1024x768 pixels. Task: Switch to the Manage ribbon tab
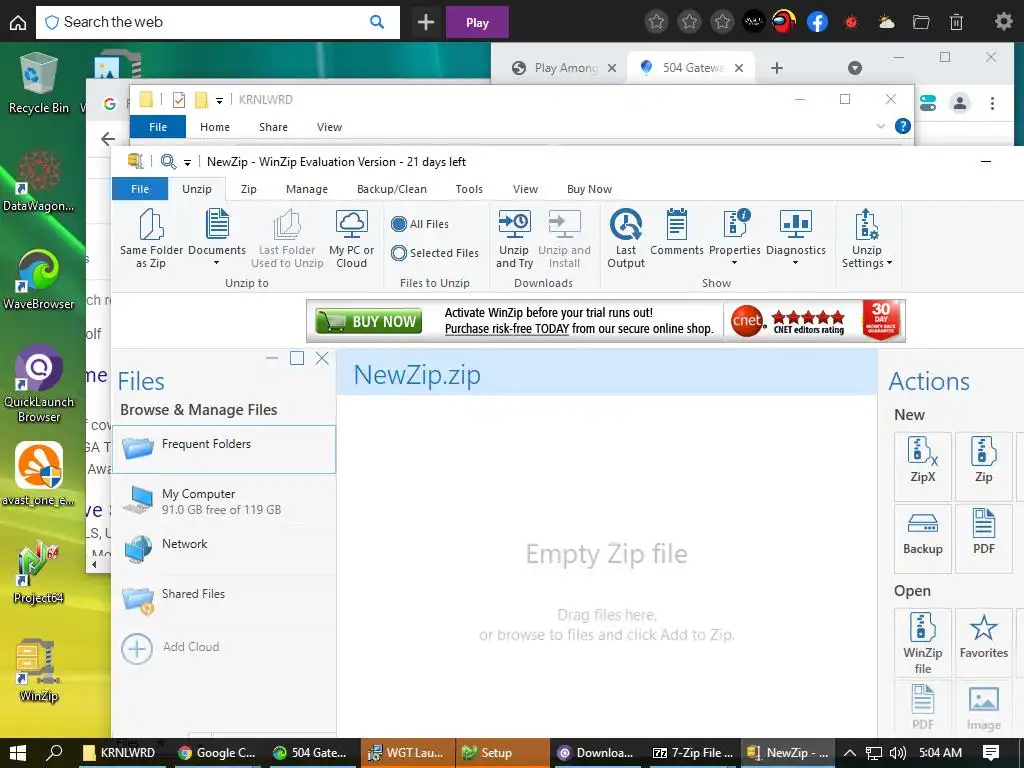click(307, 189)
